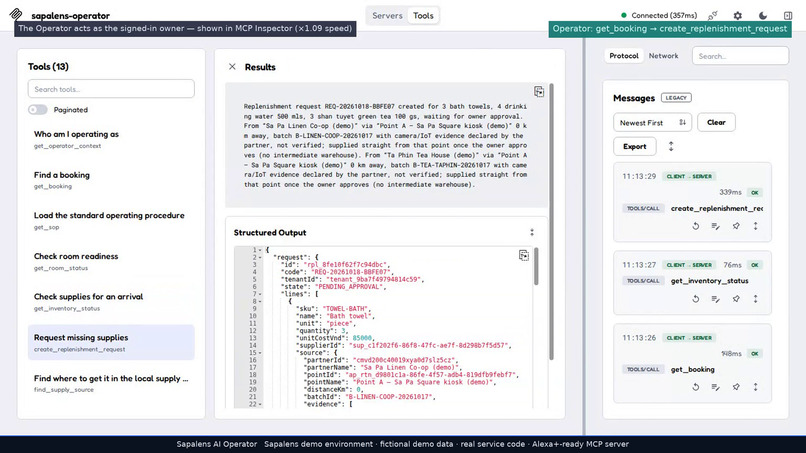This screenshot has height=453, width=806.
Task: Click the "PENDING_APPROVAL" state value
Action: (349, 287)
